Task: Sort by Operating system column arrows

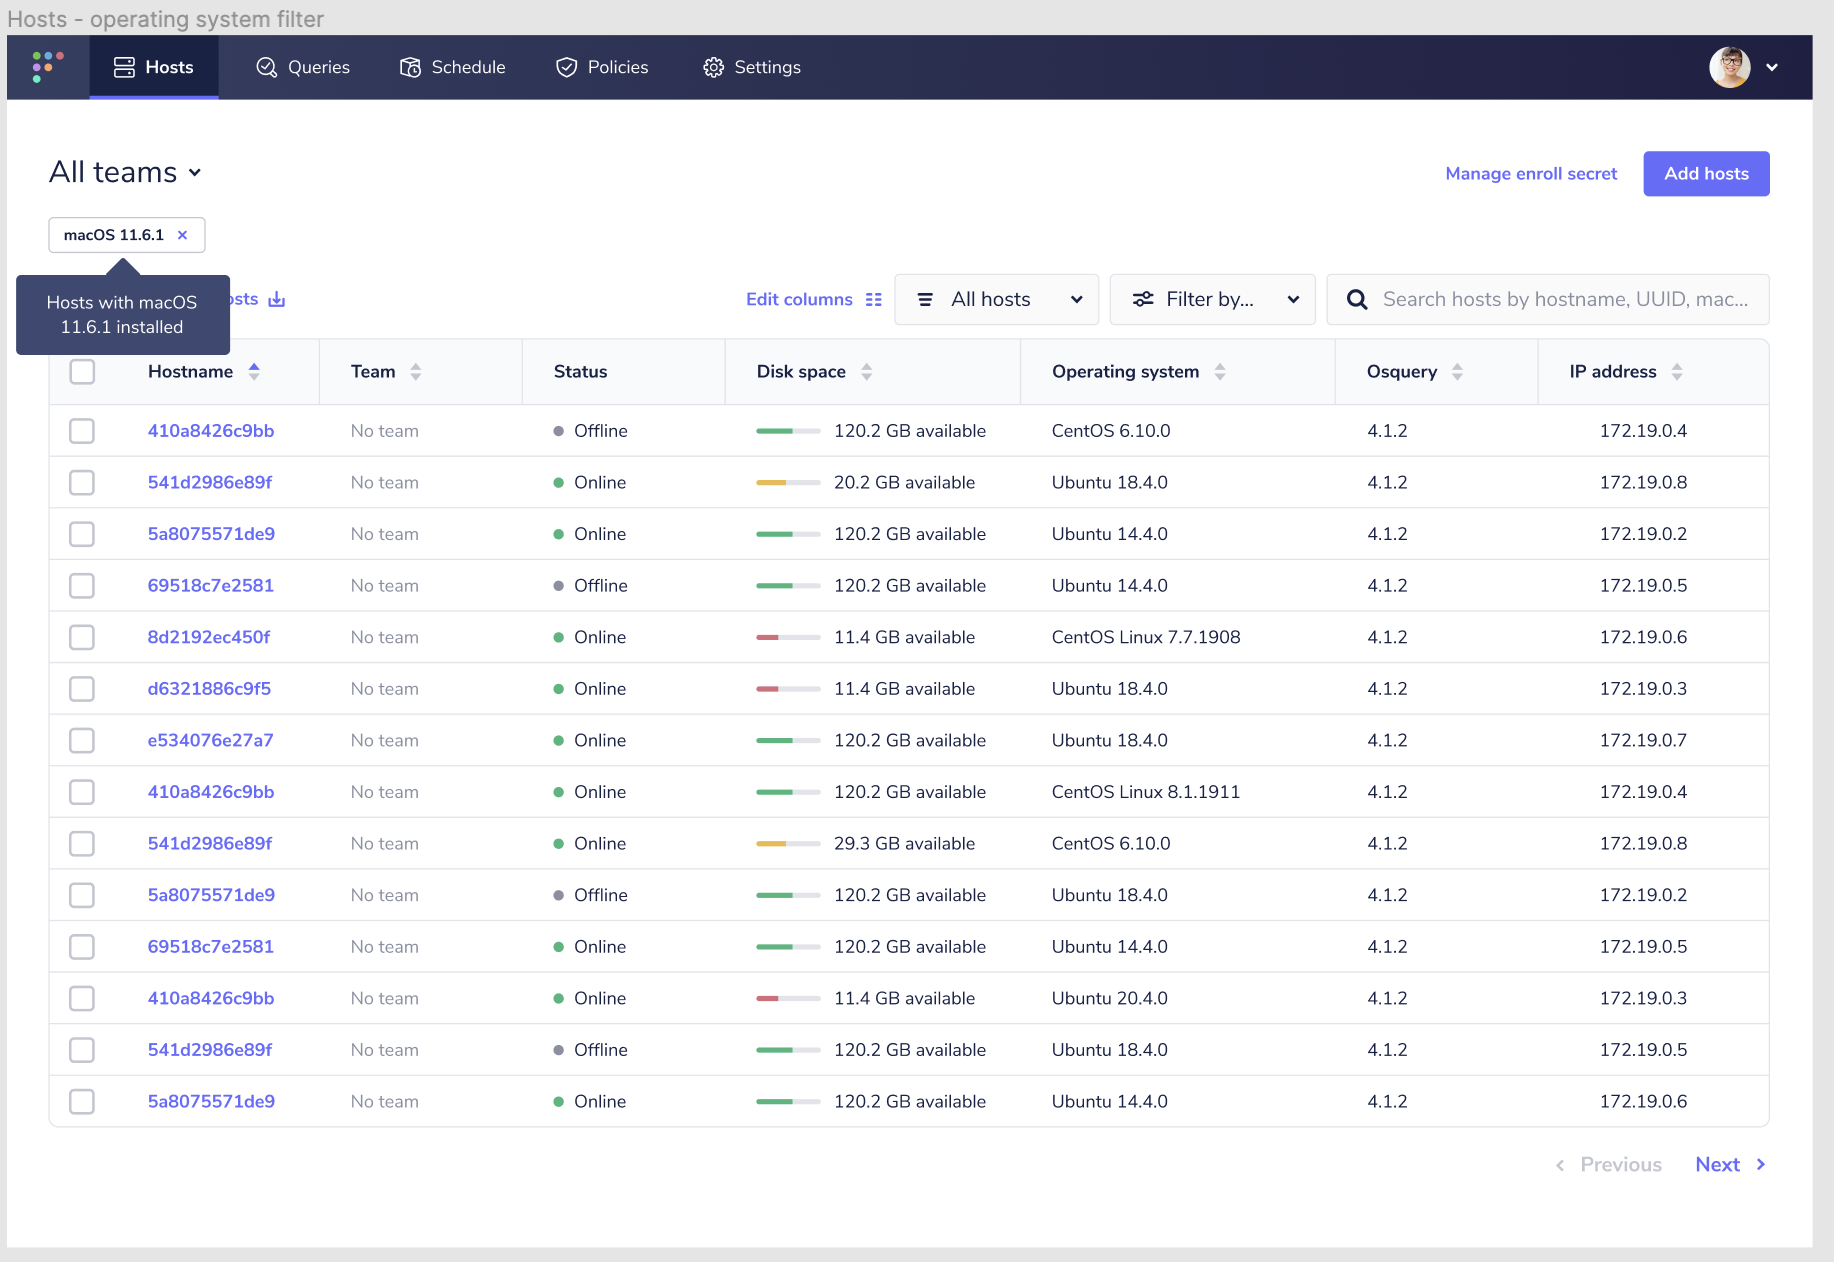Action: click(x=1220, y=371)
